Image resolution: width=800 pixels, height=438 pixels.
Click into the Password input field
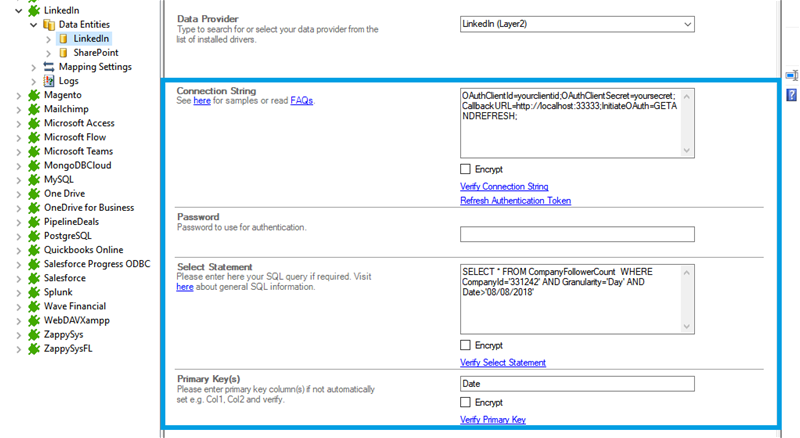point(577,234)
